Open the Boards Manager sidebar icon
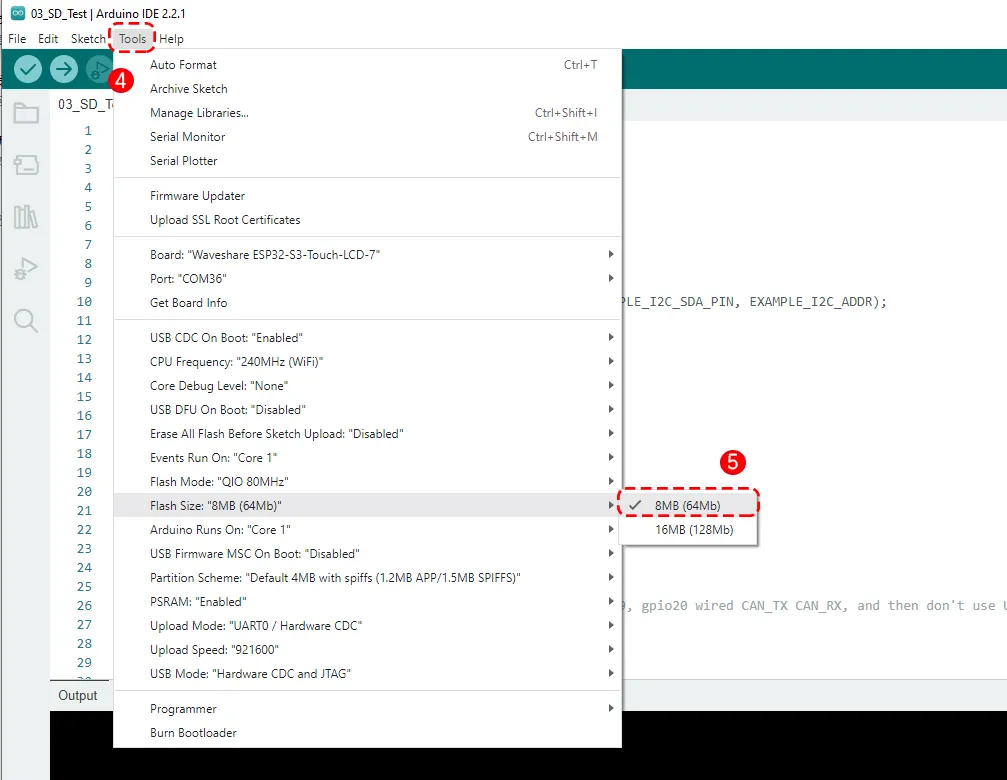The width and height of the screenshot is (1007, 780). (26, 165)
